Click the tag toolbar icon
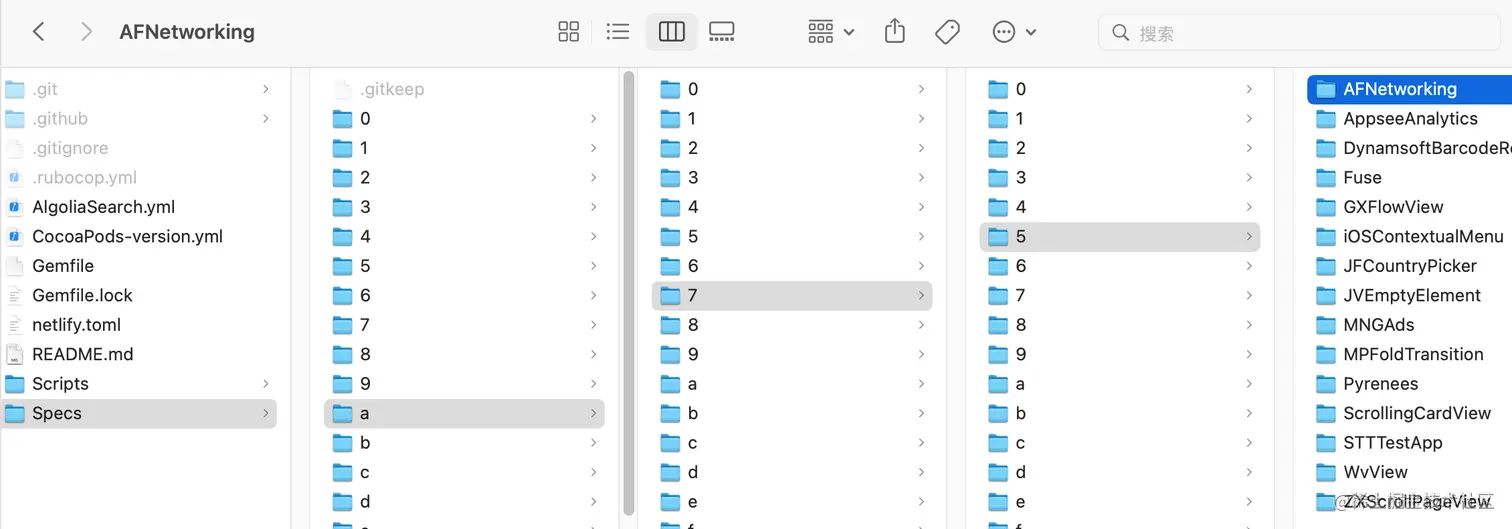 [x=947, y=32]
